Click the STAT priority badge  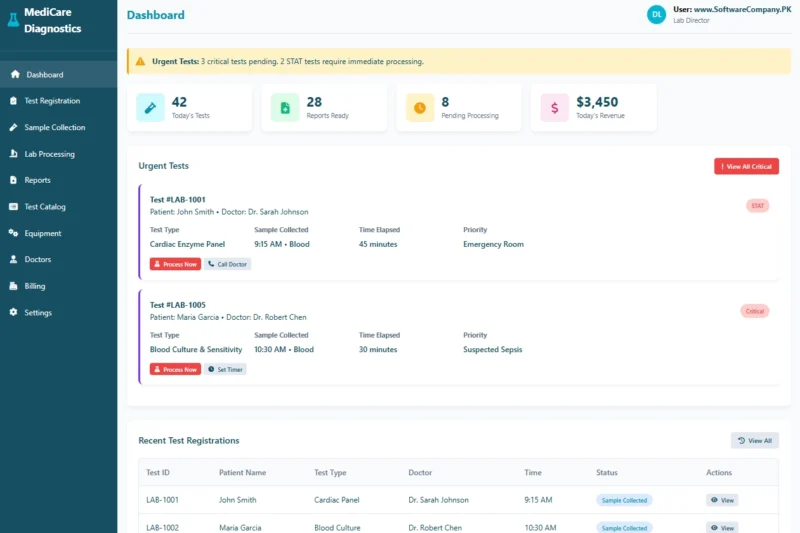click(758, 206)
